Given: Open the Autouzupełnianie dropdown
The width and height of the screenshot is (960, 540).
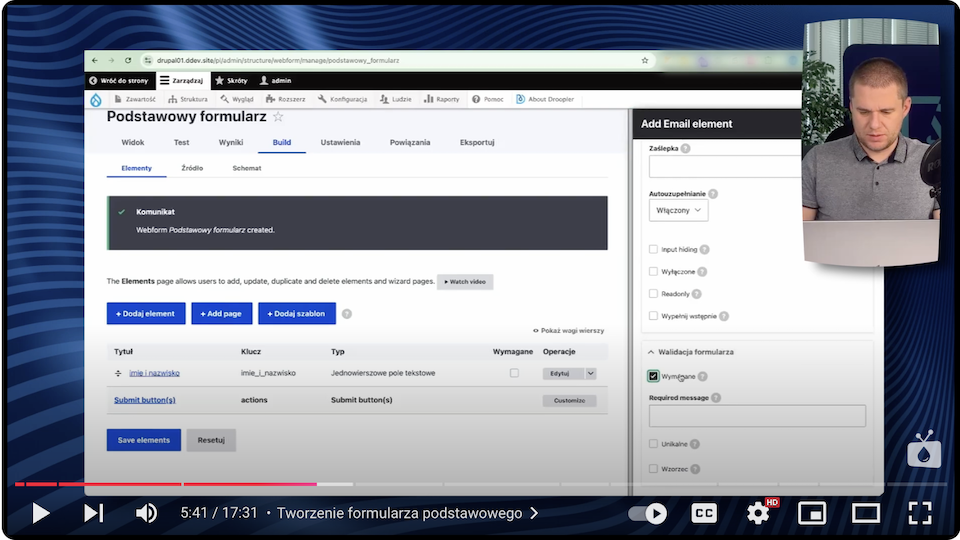Looking at the screenshot, I should (x=678, y=211).
